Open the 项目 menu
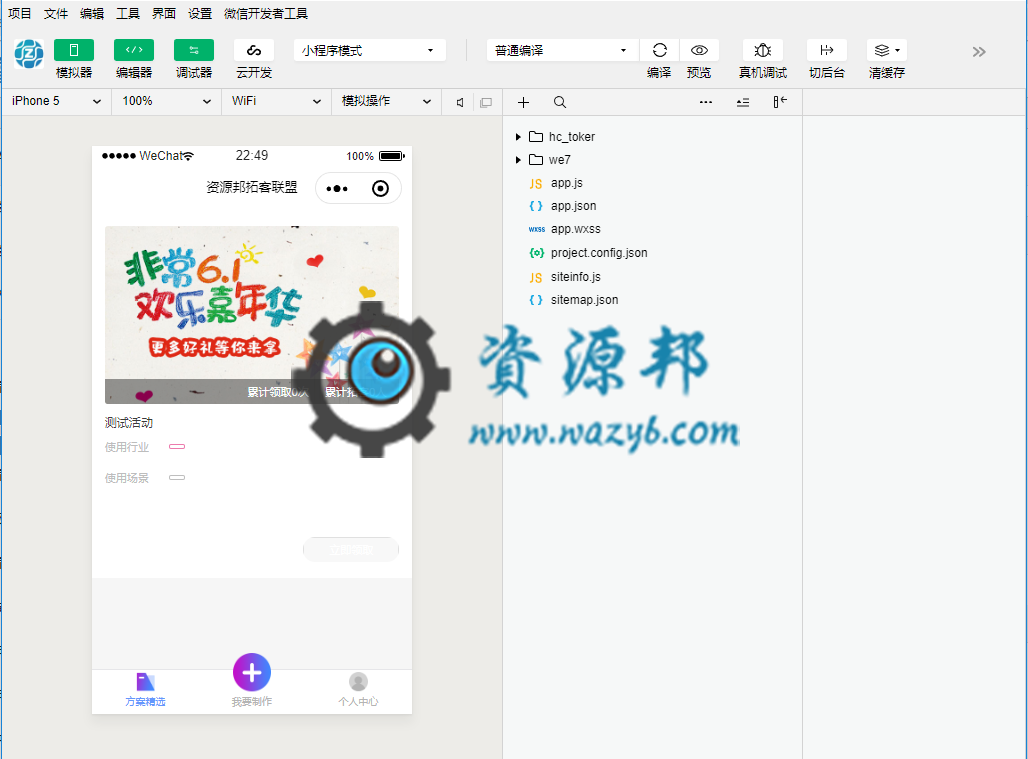Screen dimensions: 1028x759 coord(20,13)
